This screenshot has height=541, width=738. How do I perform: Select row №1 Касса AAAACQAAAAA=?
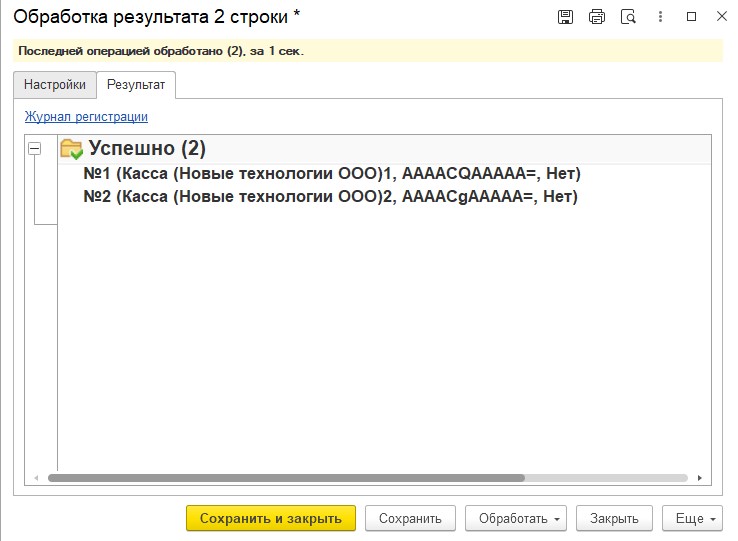pos(332,174)
